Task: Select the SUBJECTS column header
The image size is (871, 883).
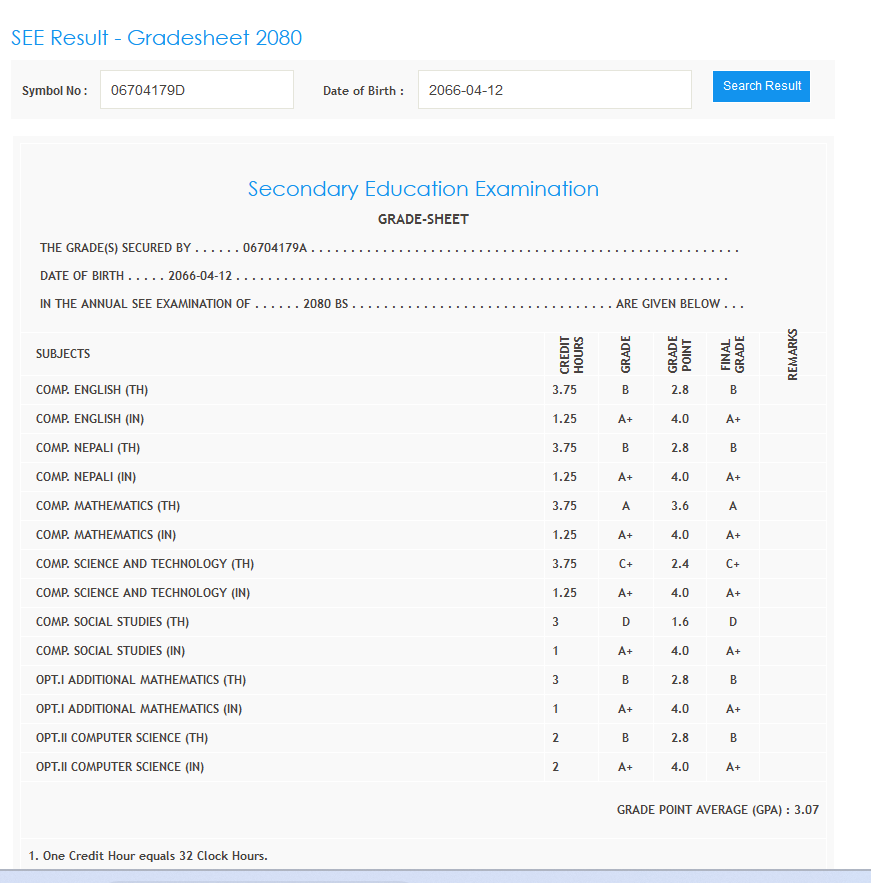Action: coord(63,354)
